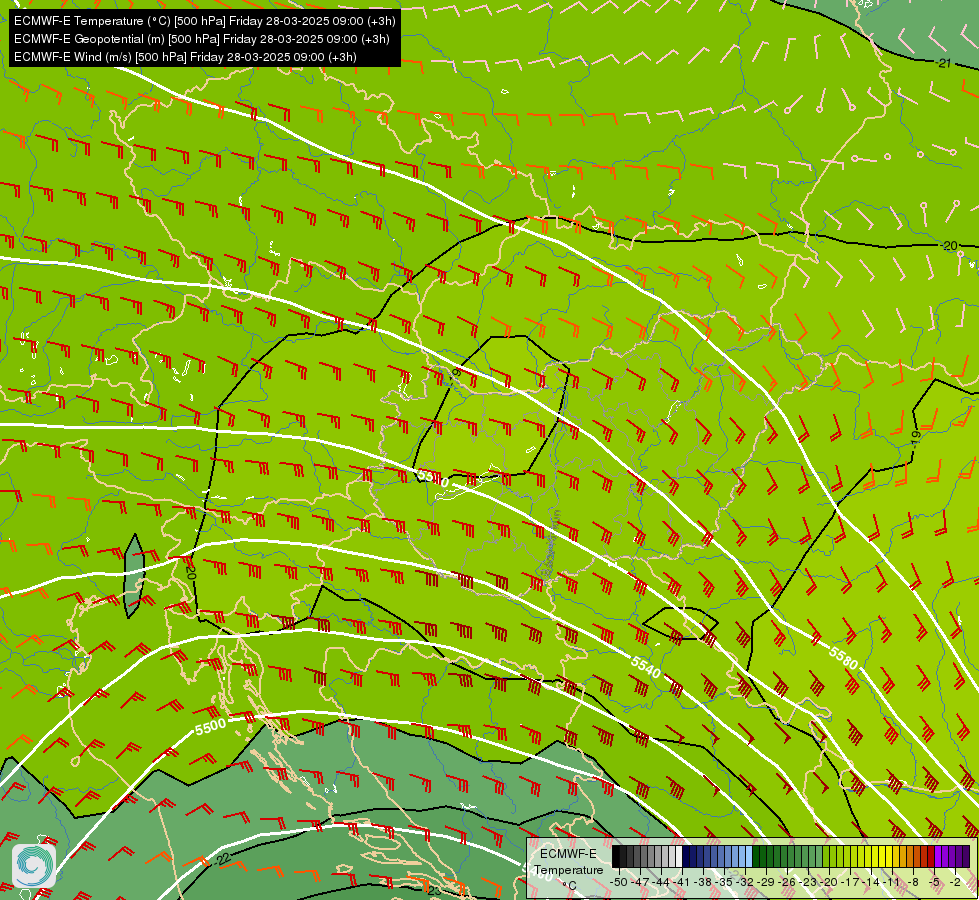The width and height of the screenshot is (979, 900).
Task: Click the swirl logo icon in the corner
Action: [x=34, y=866]
